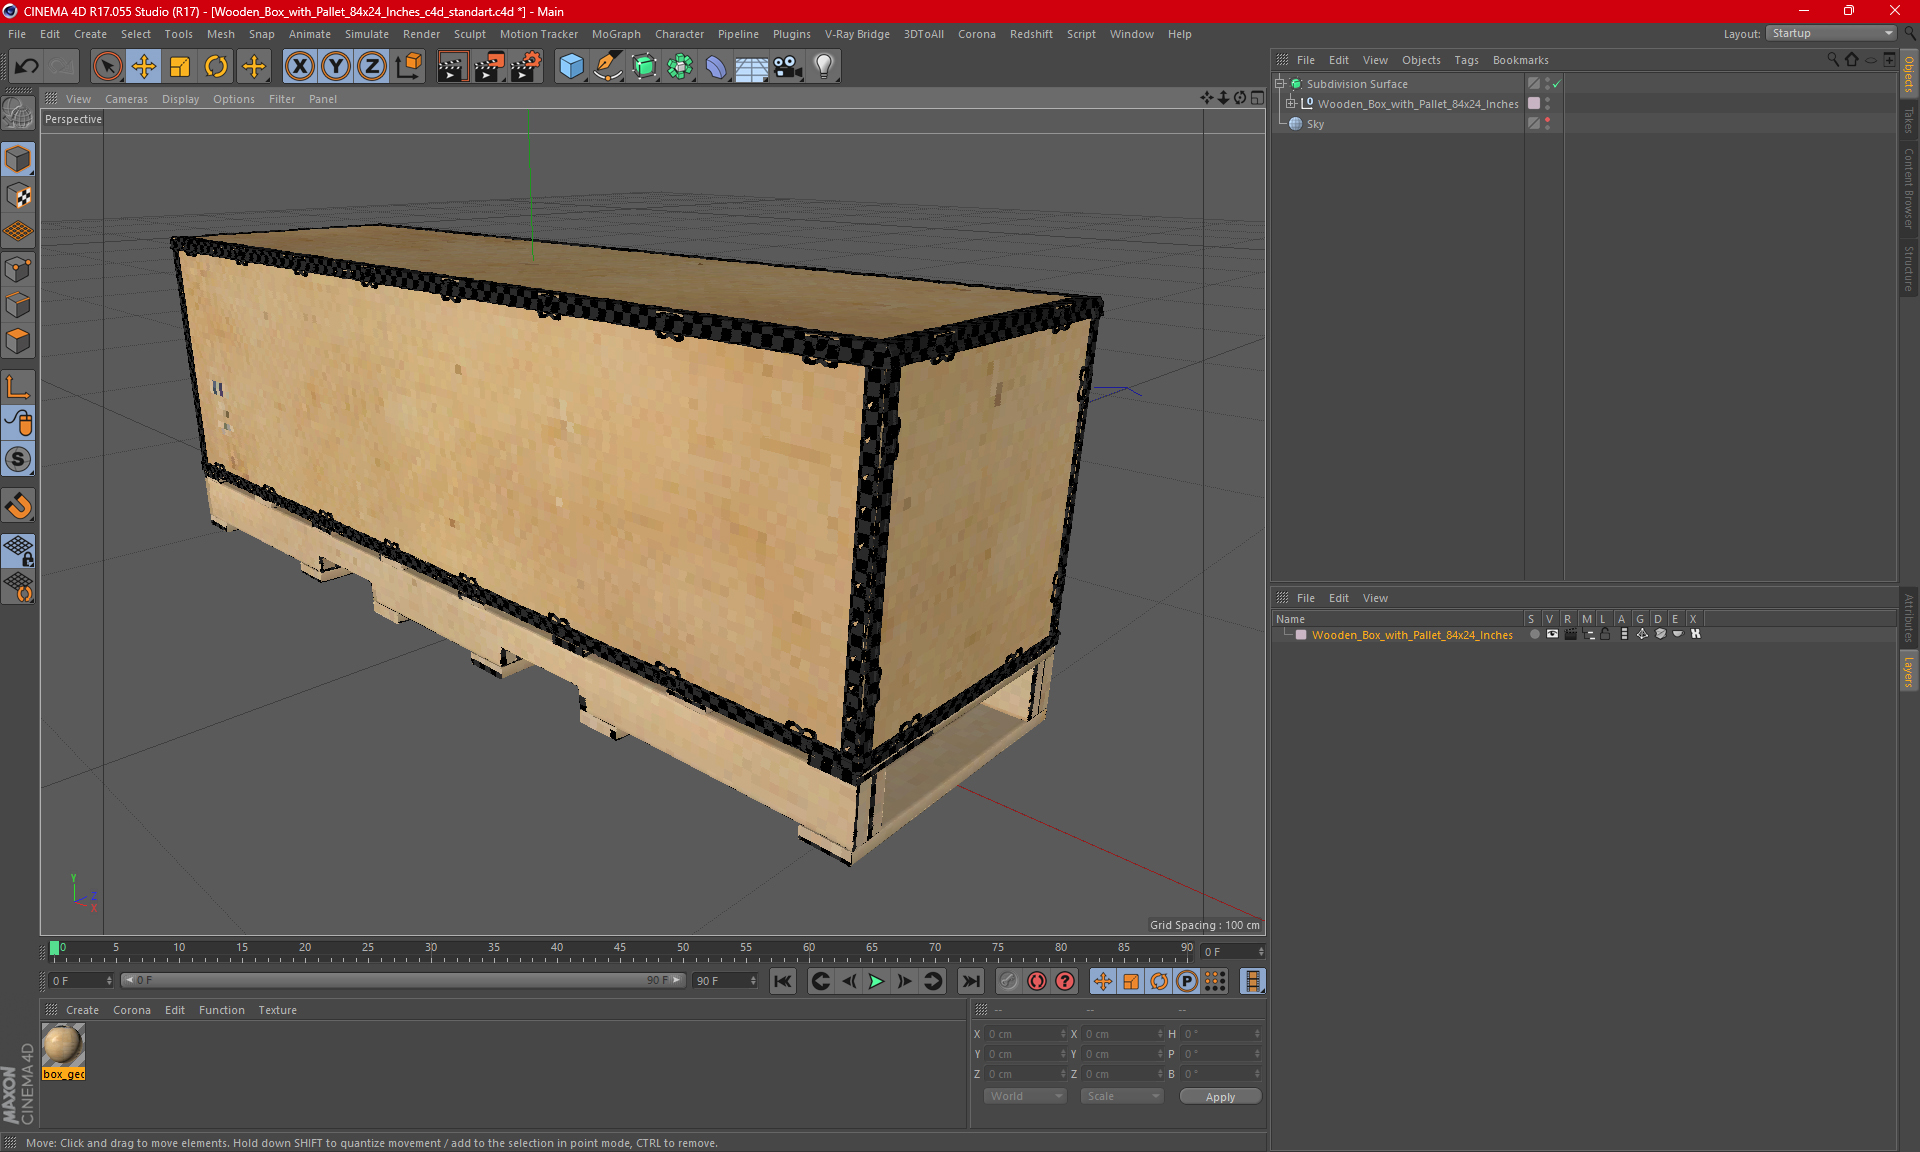Open the Objects panel Tags menu
Screen dimensions: 1920x1152
pos(1466,60)
